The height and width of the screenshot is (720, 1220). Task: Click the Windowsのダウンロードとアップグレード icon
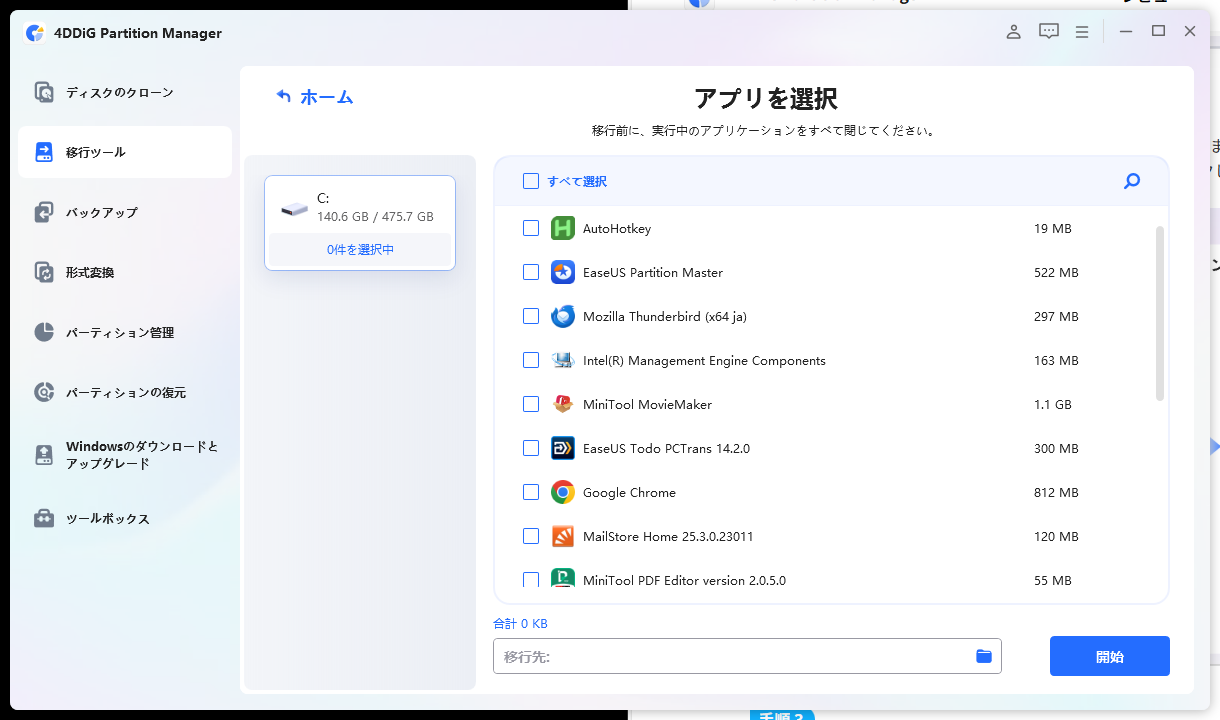(44, 455)
